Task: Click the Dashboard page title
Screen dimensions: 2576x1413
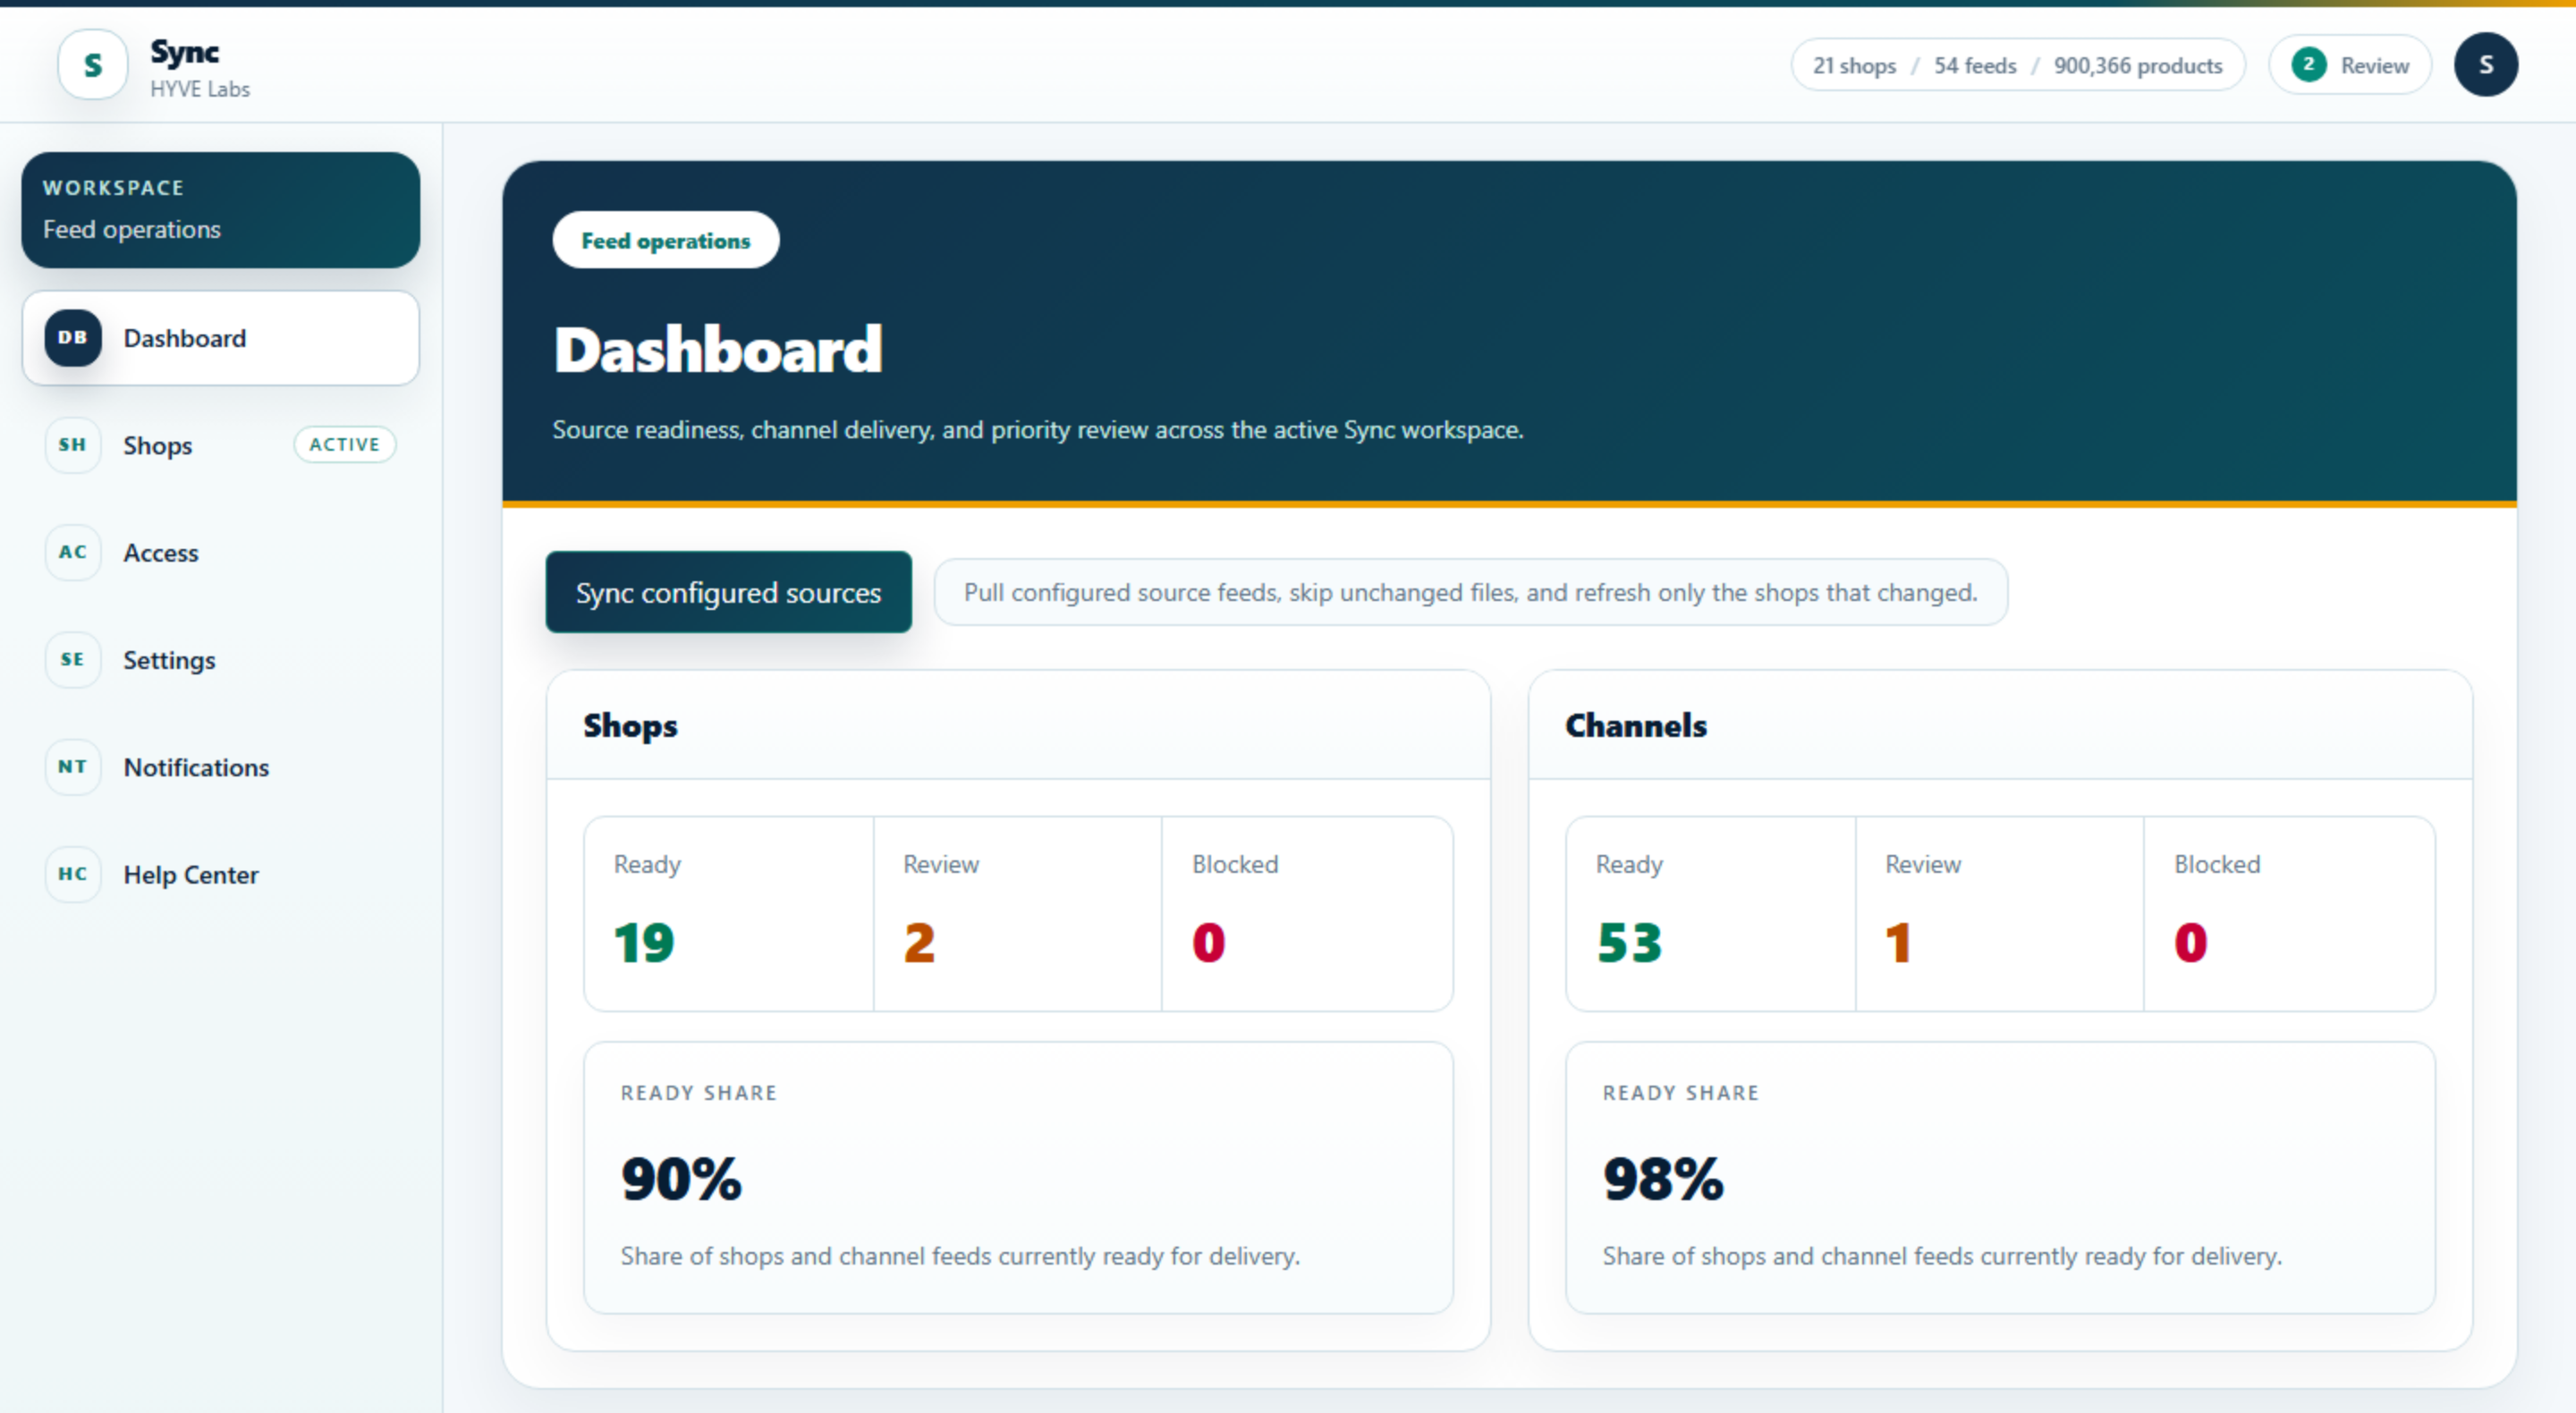Action: pyautogui.click(x=718, y=350)
